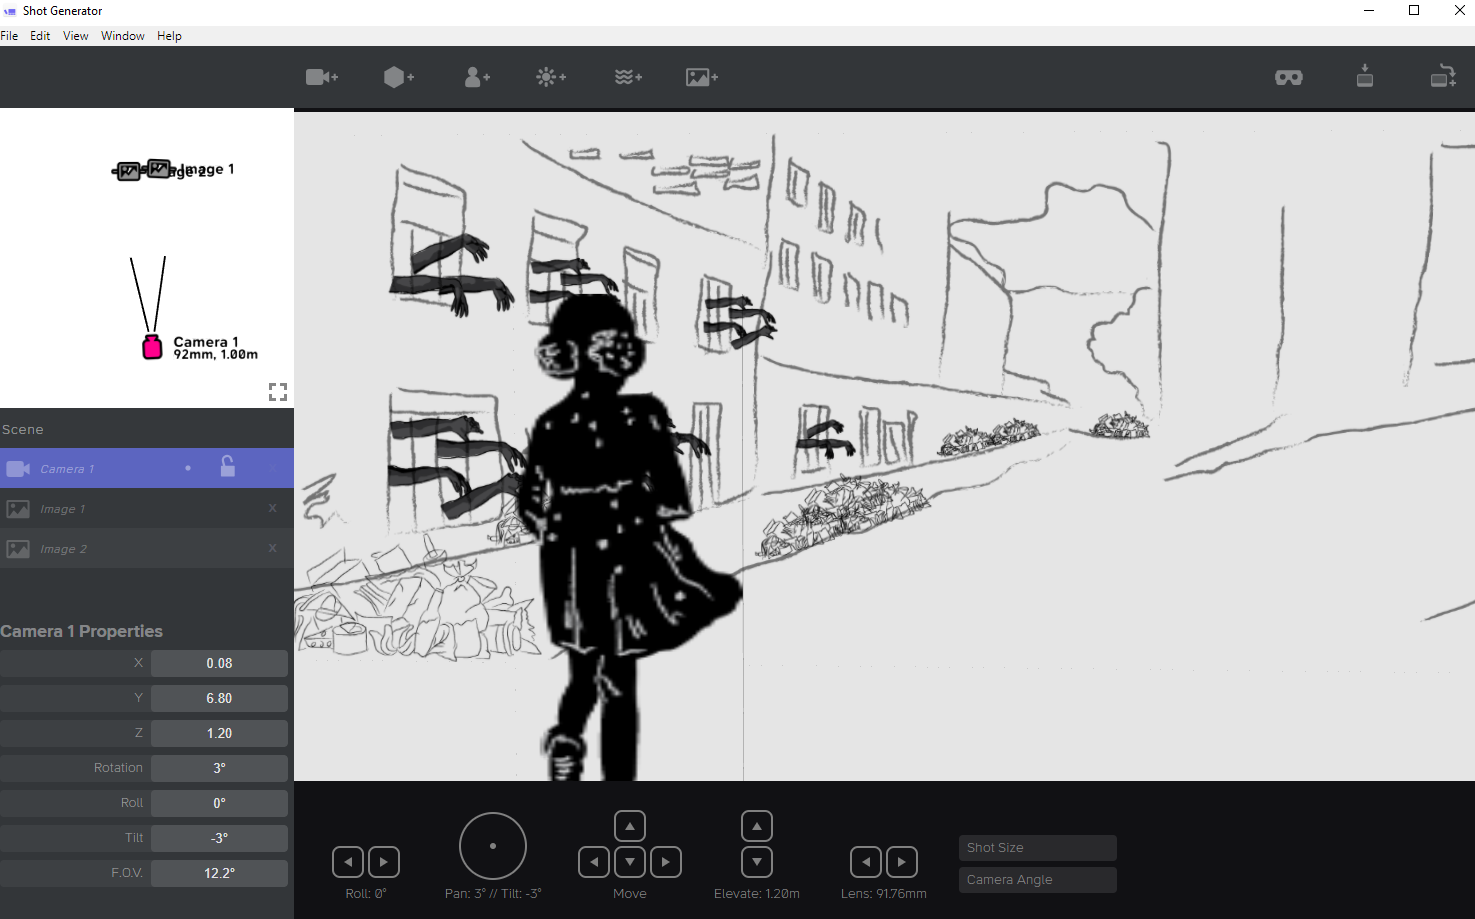This screenshot has height=919, width=1475.
Task: Save the current shot to board
Action: [1364, 77]
